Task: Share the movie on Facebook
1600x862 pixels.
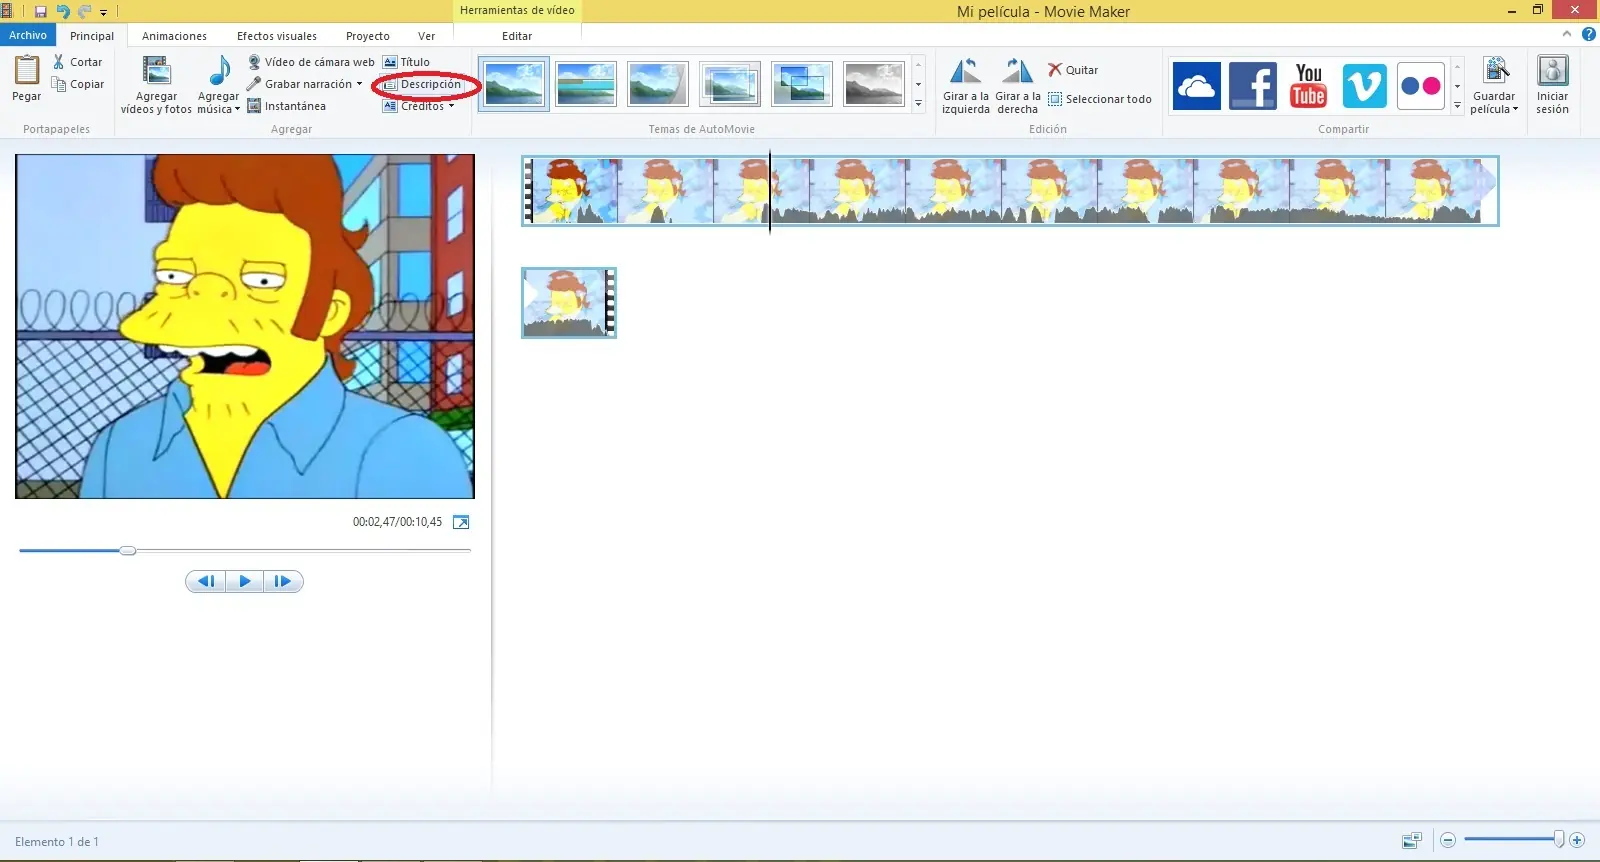Action: tap(1252, 86)
